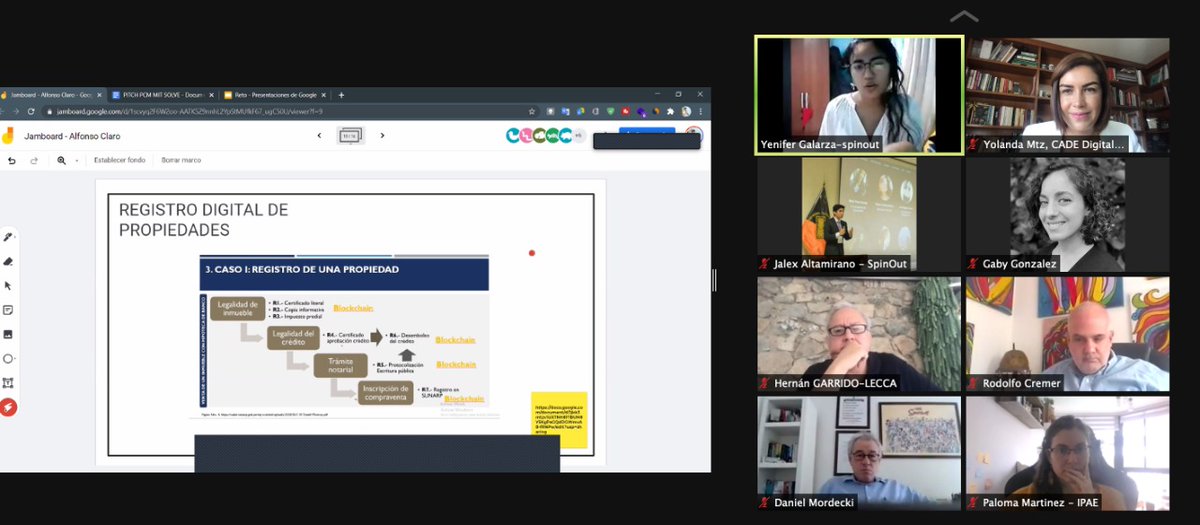Click the muted mic icon beside Gaby Gonzalez
The image size is (1200, 525).
[973, 264]
